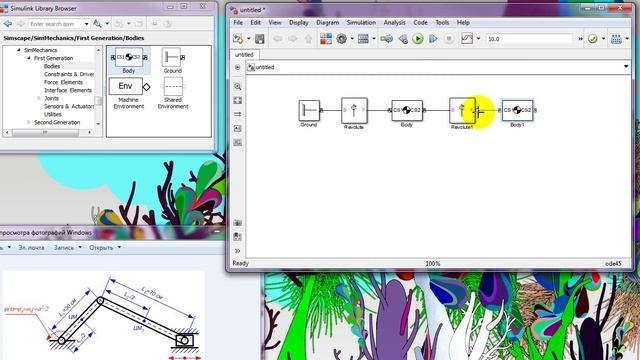Click the simulation stop time field 10.0
640x360 pixels.
pos(529,39)
